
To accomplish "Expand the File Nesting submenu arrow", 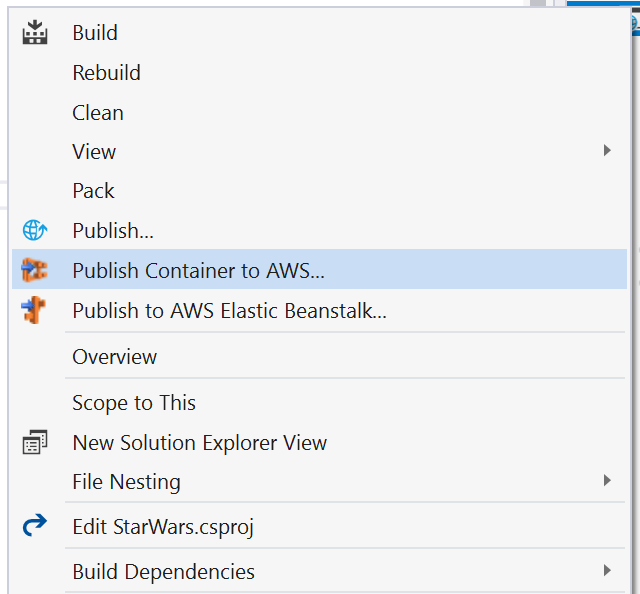I will (x=607, y=481).
